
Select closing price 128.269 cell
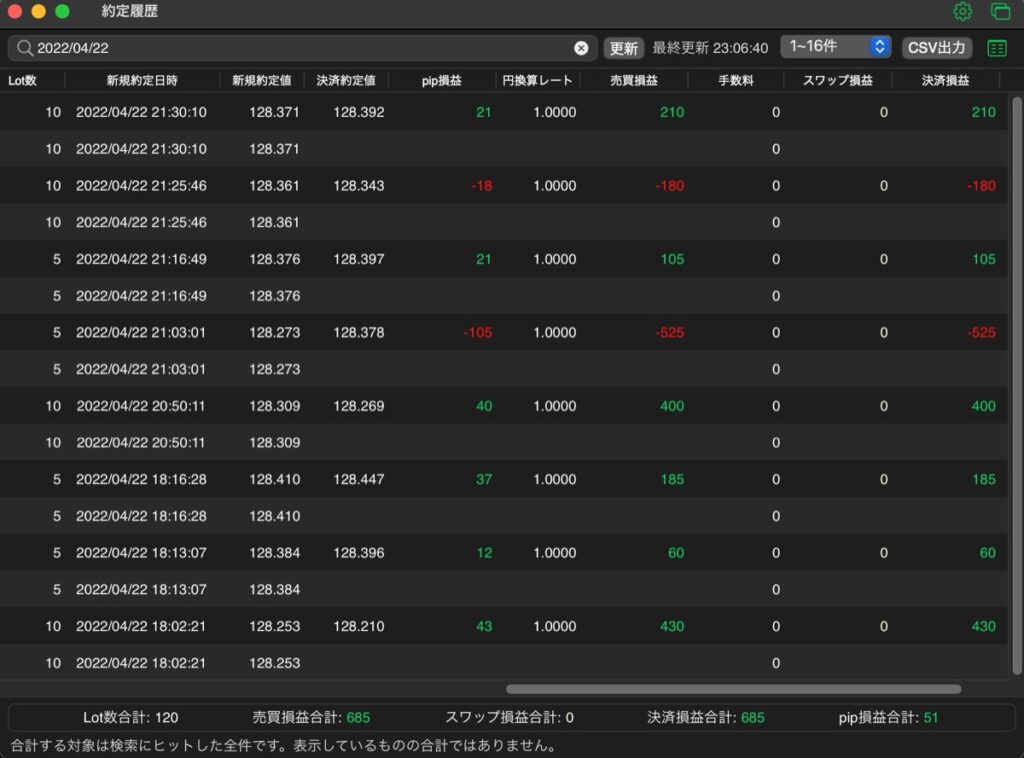[359, 406]
